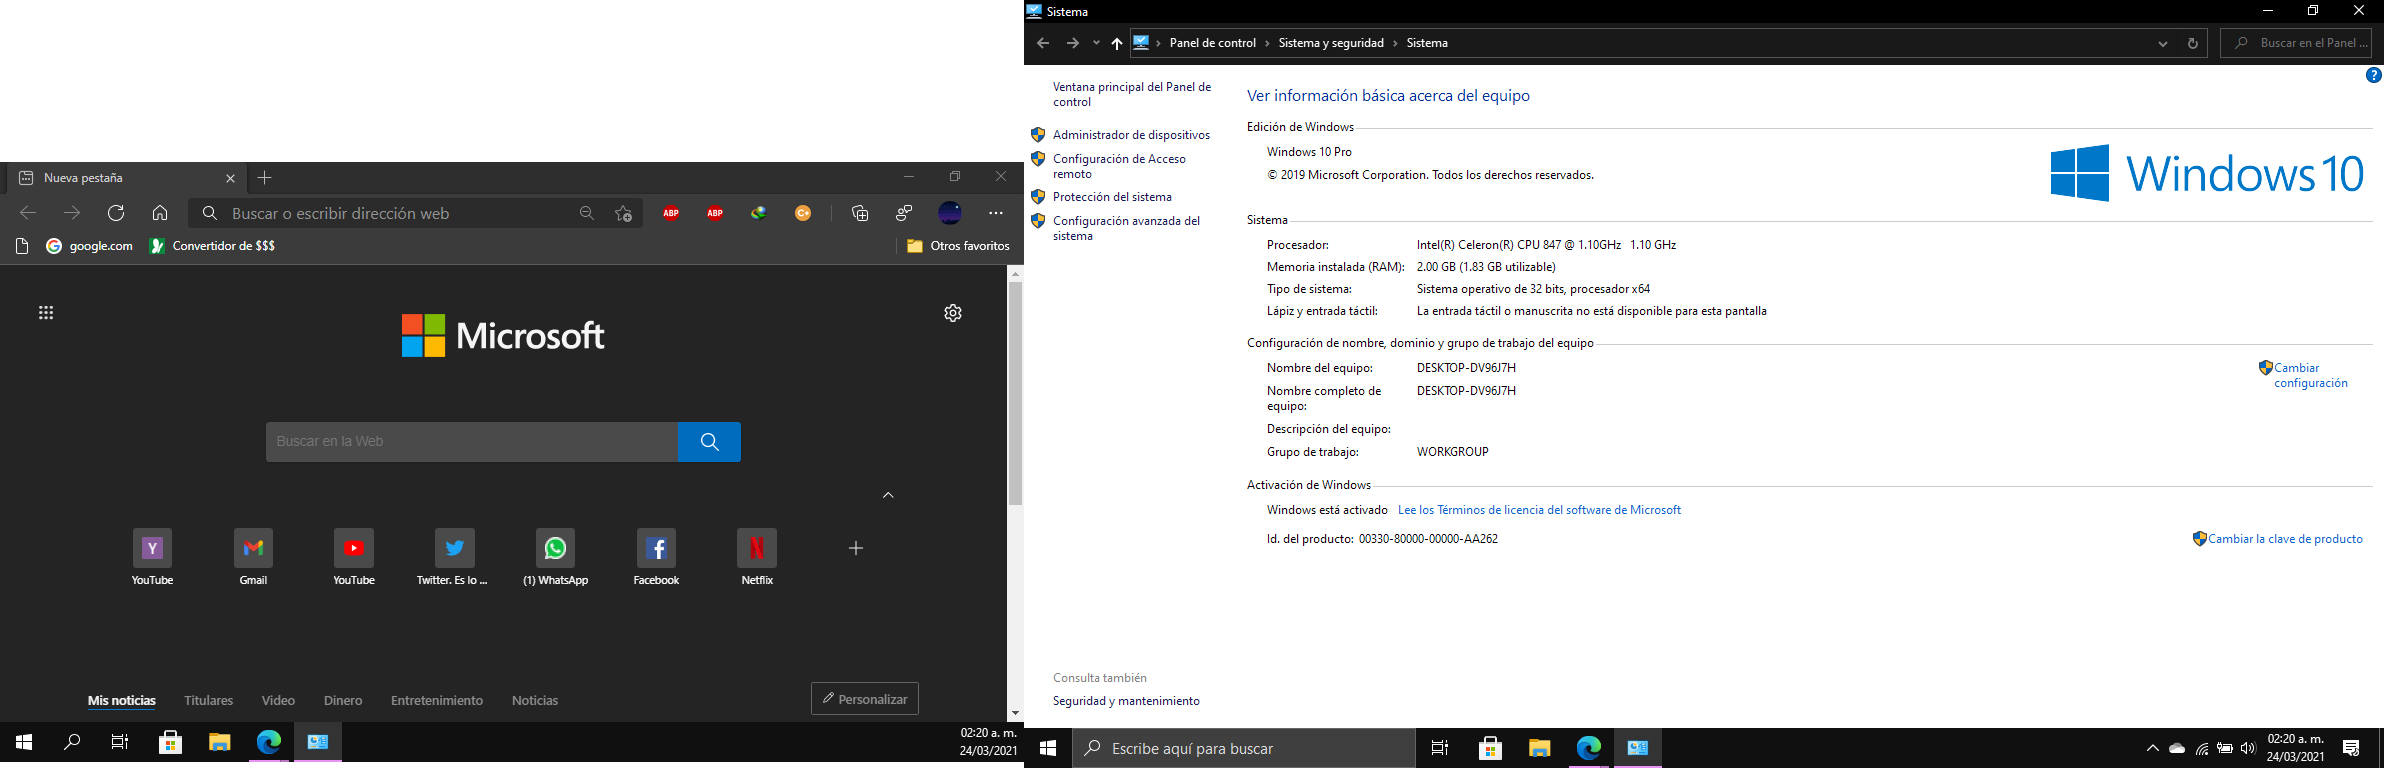
Task: Open Edge settings and more menu
Action: pos(995,213)
